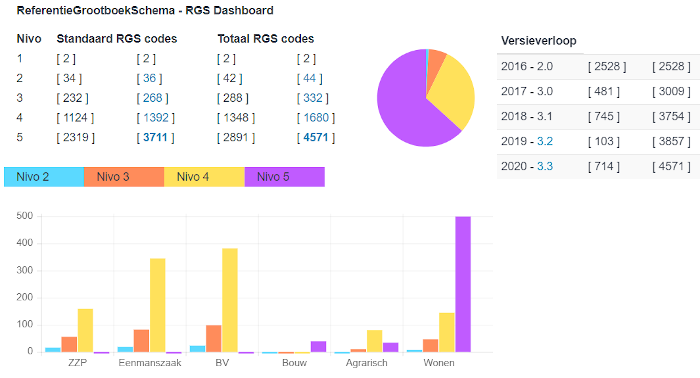Select the Bouw axis label
The image size is (700, 378).
point(294,363)
